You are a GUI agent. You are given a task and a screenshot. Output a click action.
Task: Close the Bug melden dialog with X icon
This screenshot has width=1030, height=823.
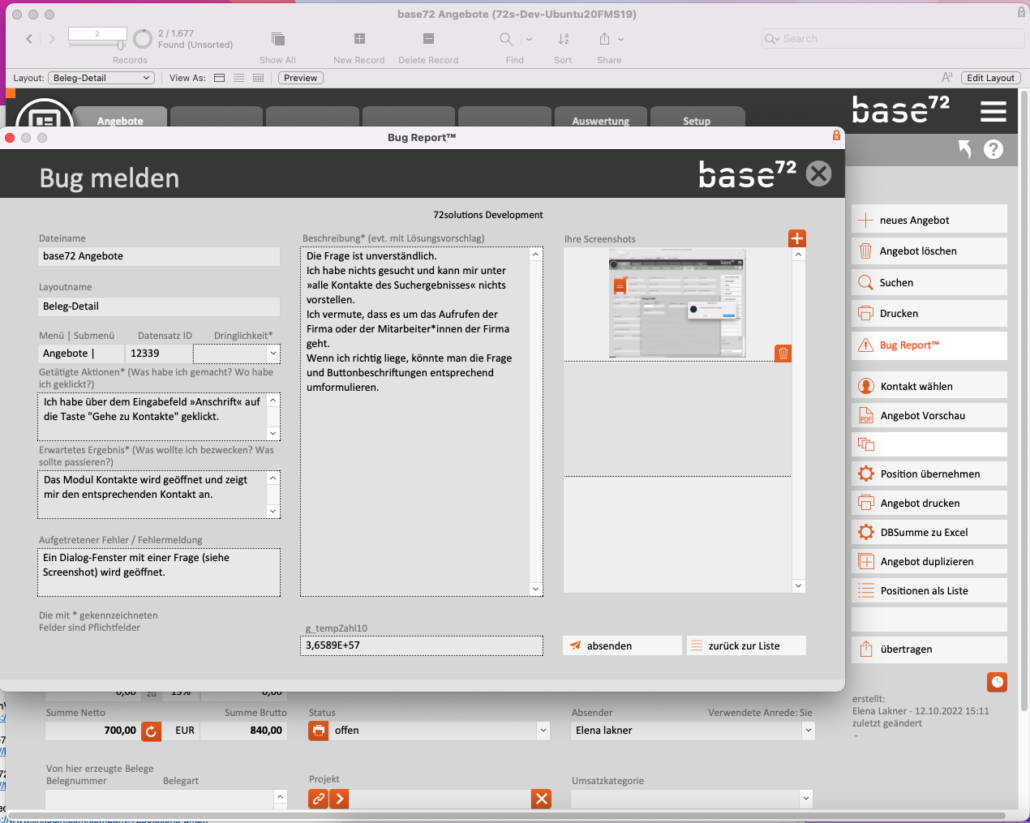pos(819,174)
